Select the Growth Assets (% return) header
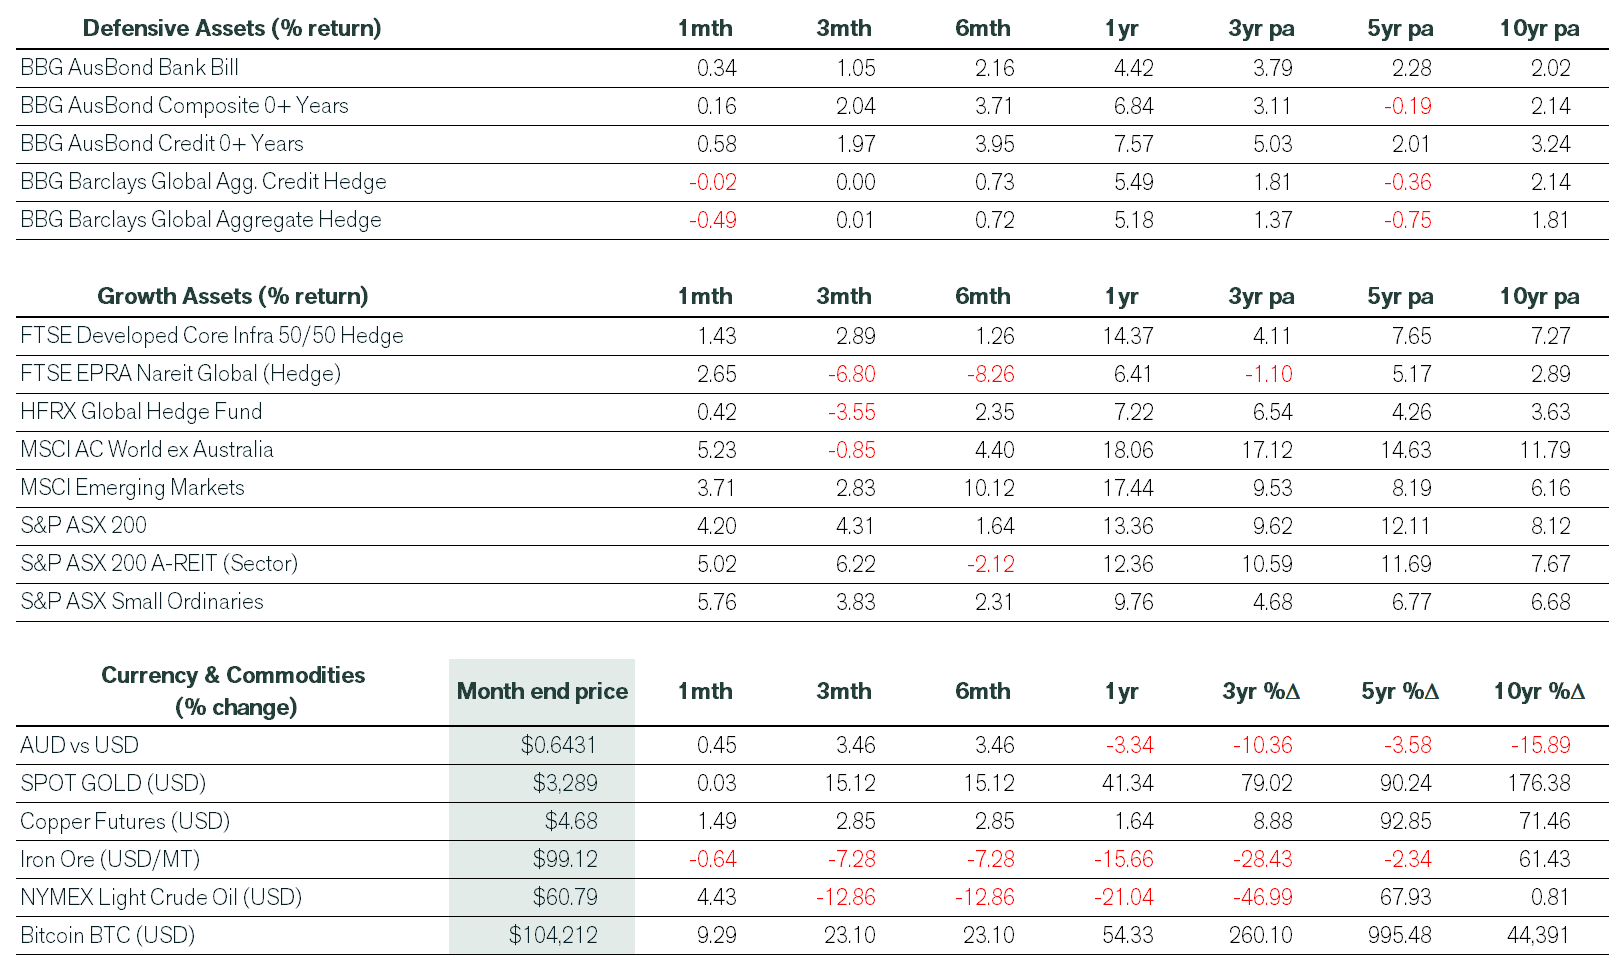Viewport: 1618px width, 961px height. click(233, 296)
